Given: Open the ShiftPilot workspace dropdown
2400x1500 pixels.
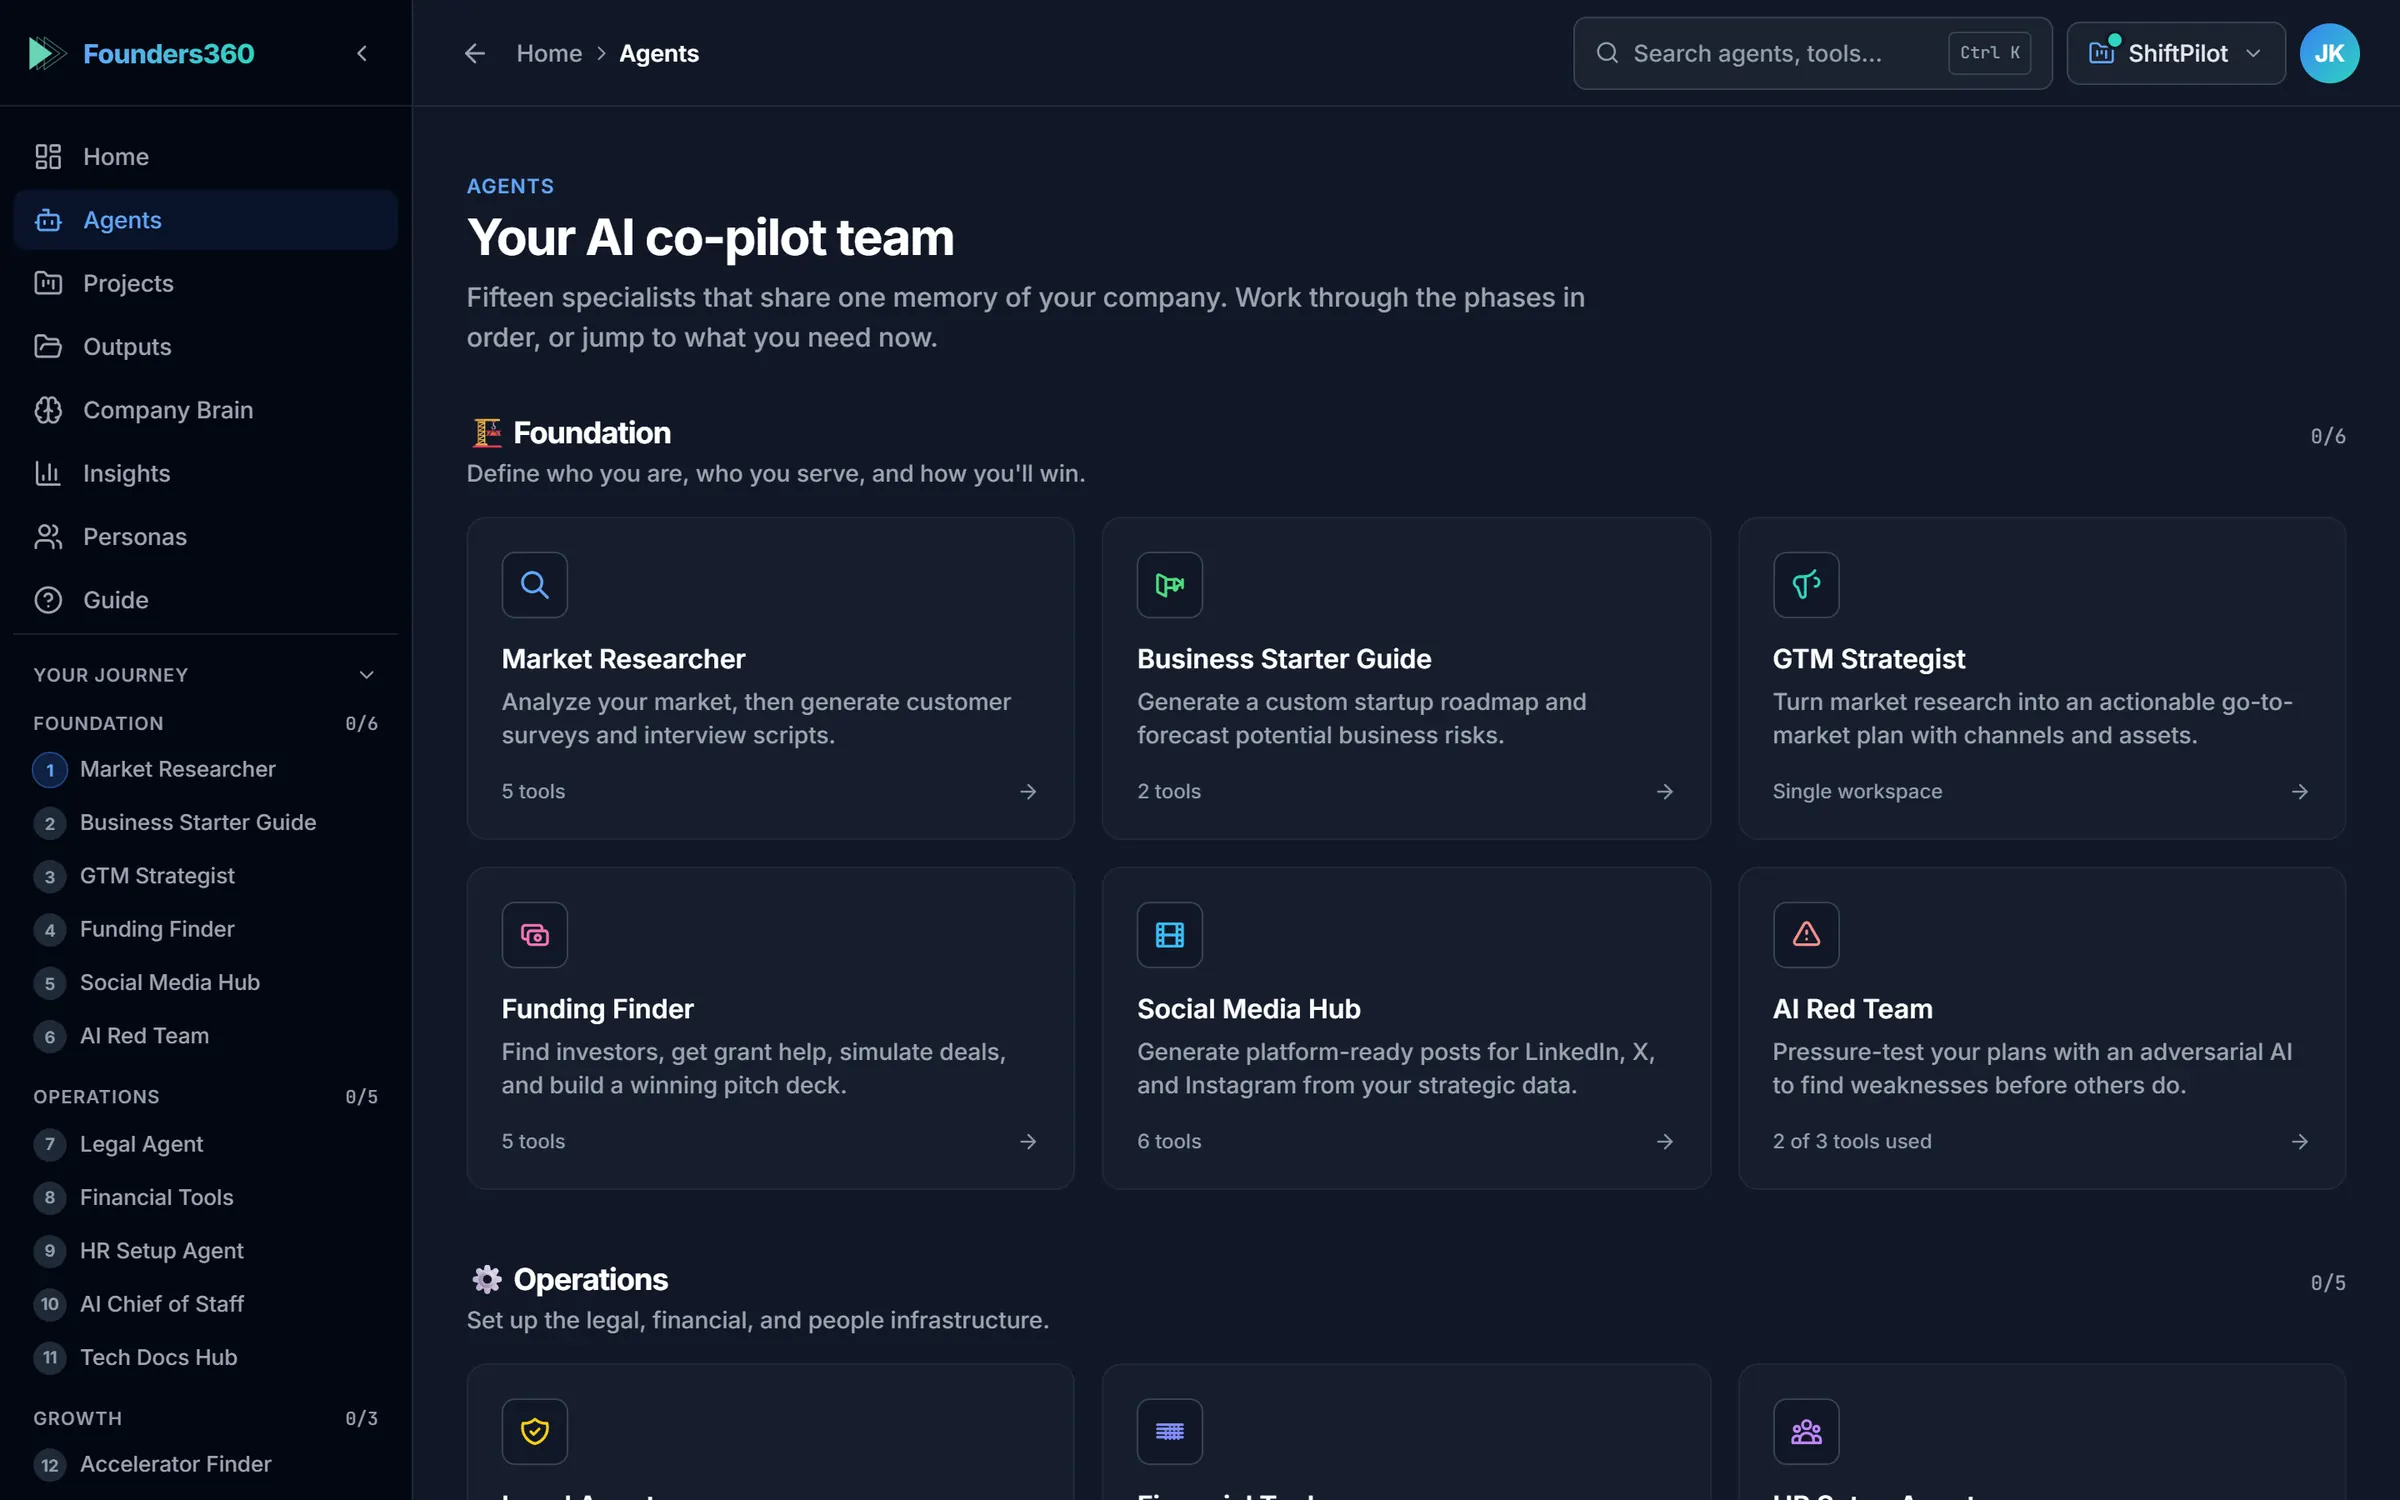Looking at the screenshot, I should pos(2176,53).
